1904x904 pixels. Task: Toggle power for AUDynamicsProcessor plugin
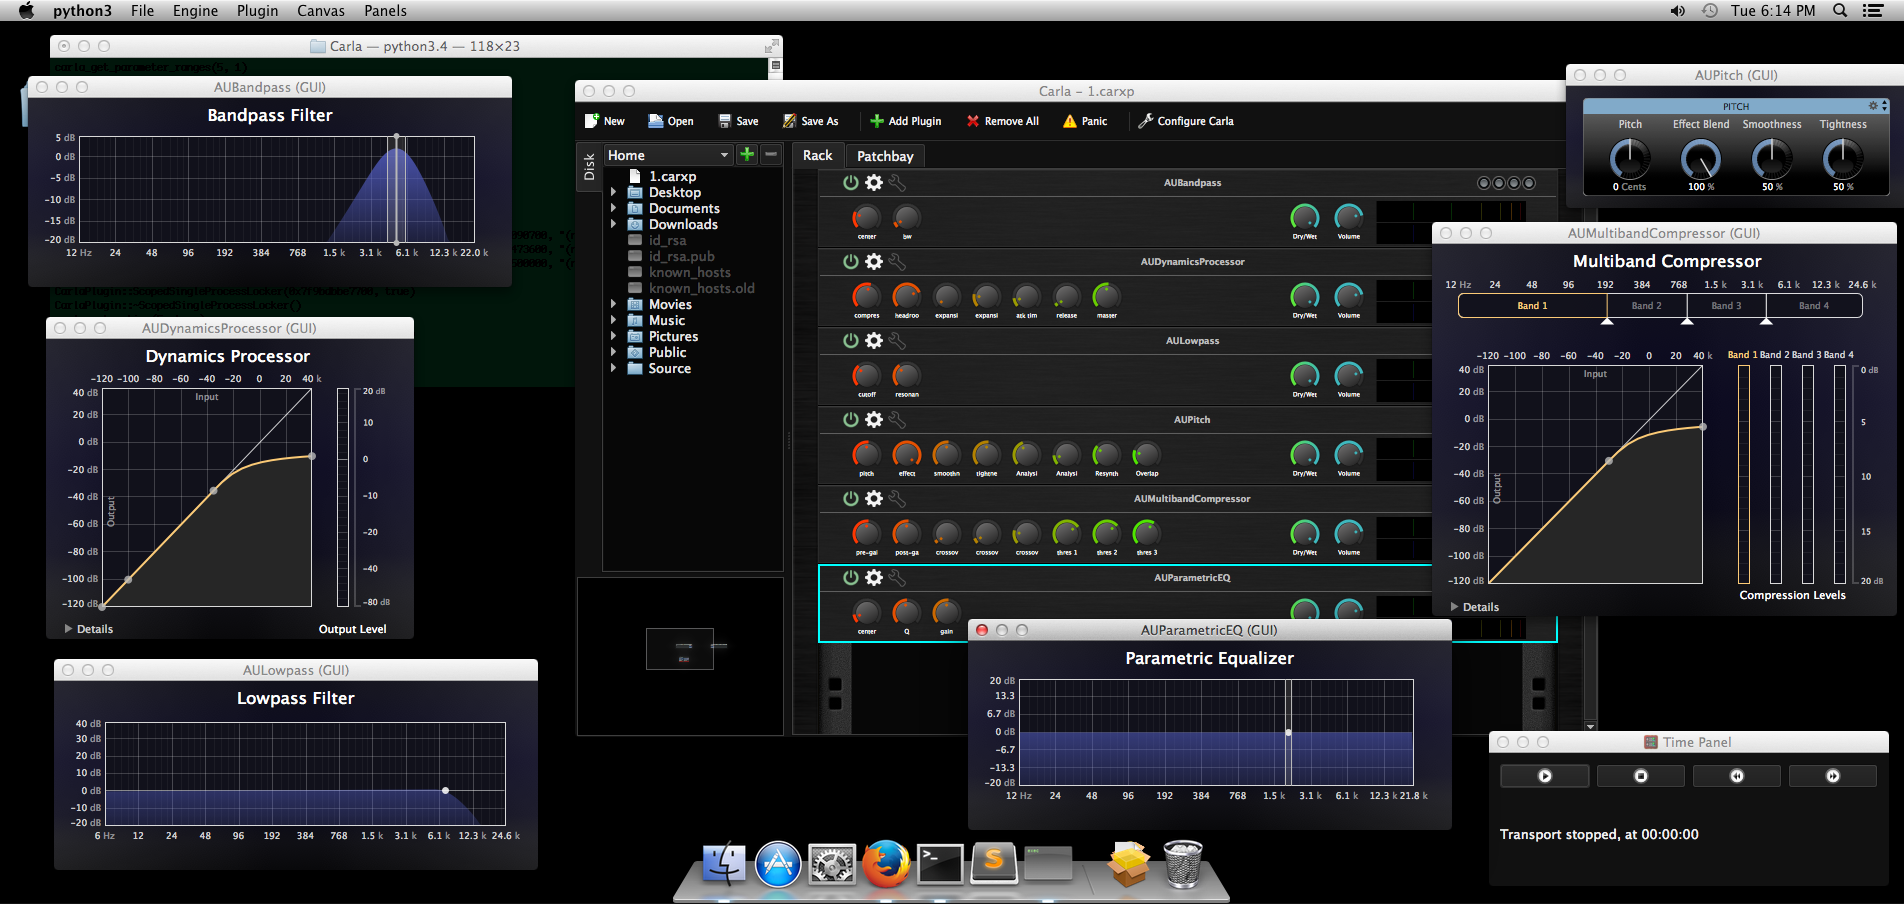pyautogui.click(x=850, y=262)
